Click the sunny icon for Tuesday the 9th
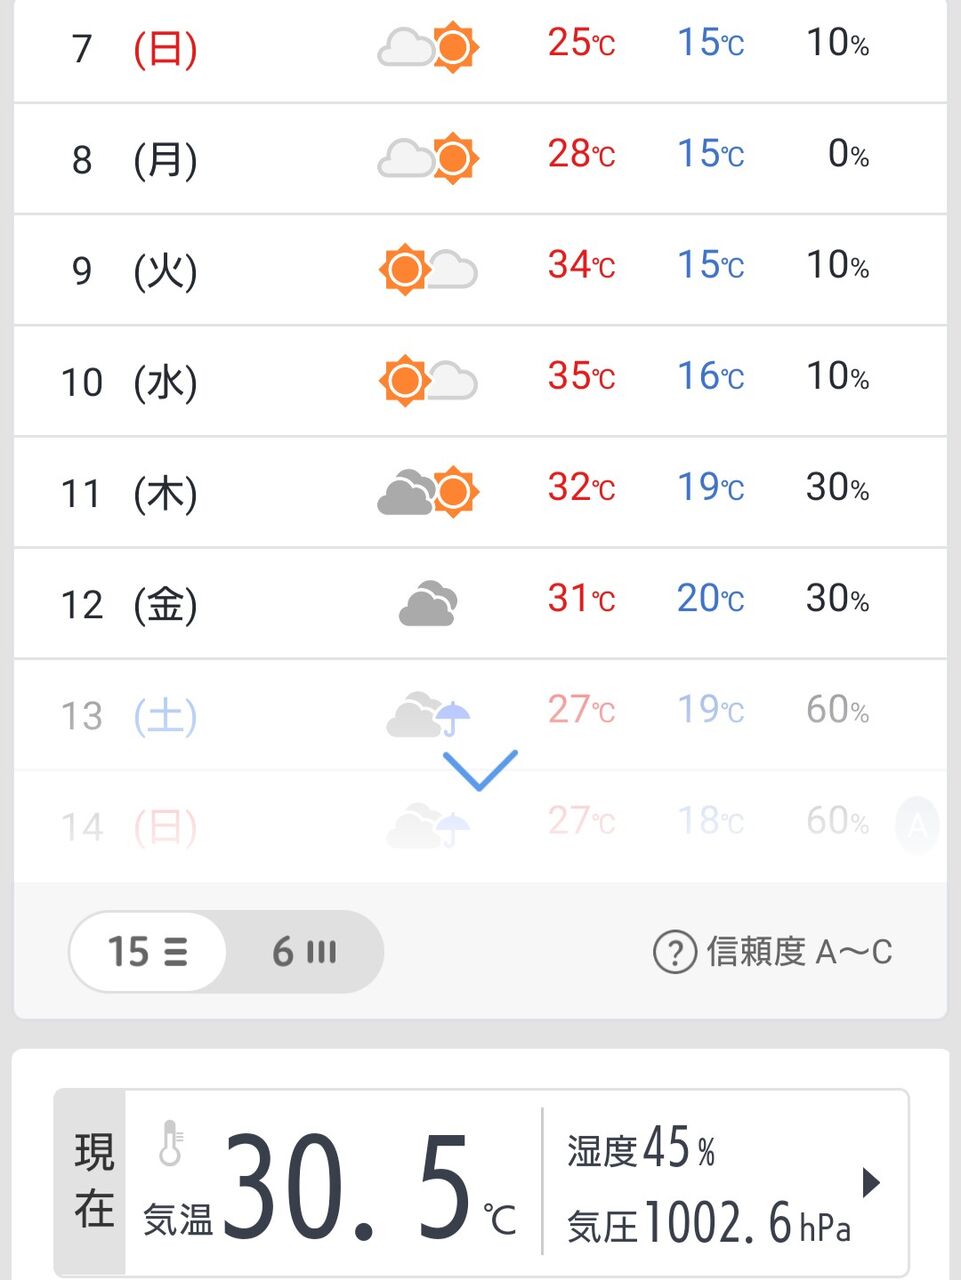This screenshot has height=1280, width=961. (x=405, y=270)
